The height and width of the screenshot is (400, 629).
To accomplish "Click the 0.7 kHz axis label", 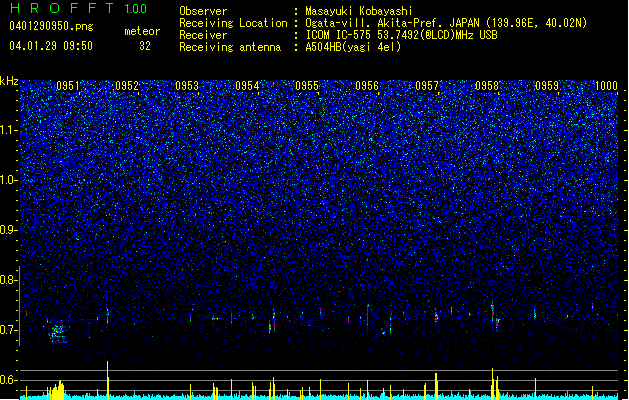I will tap(9, 330).
